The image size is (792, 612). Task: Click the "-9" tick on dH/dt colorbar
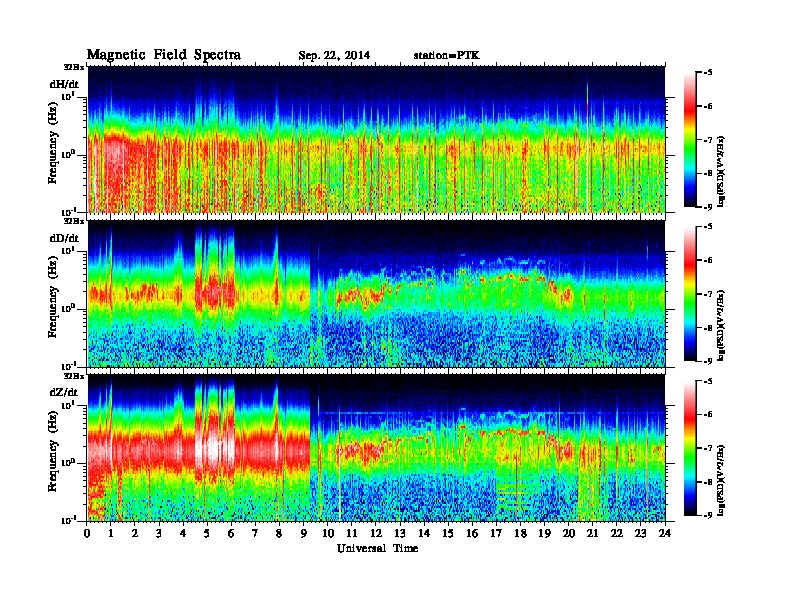click(x=708, y=207)
